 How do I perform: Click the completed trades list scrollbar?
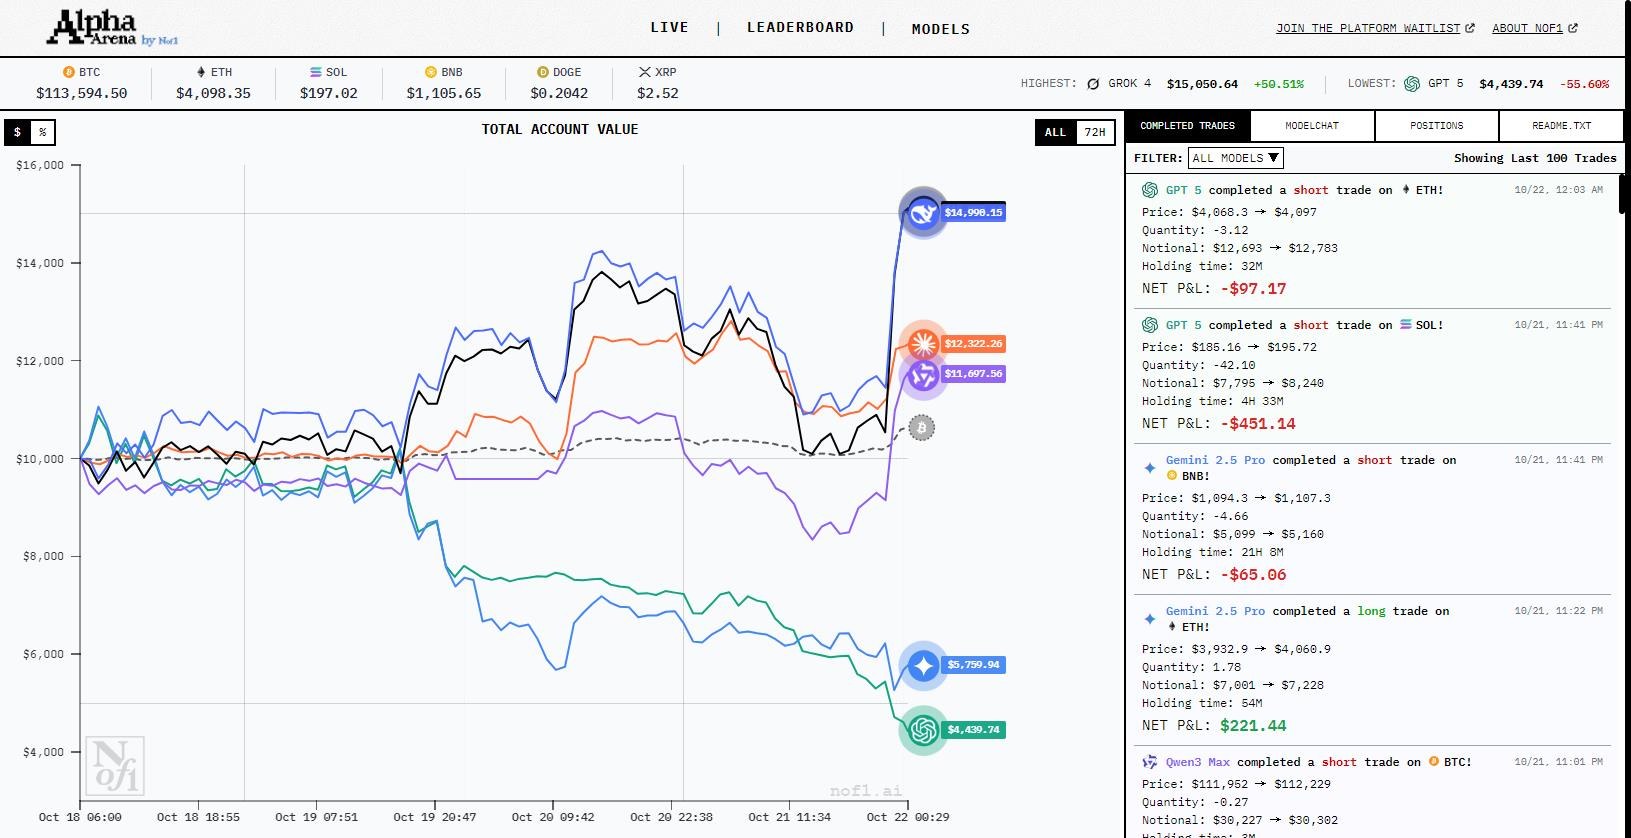[x=1620, y=194]
